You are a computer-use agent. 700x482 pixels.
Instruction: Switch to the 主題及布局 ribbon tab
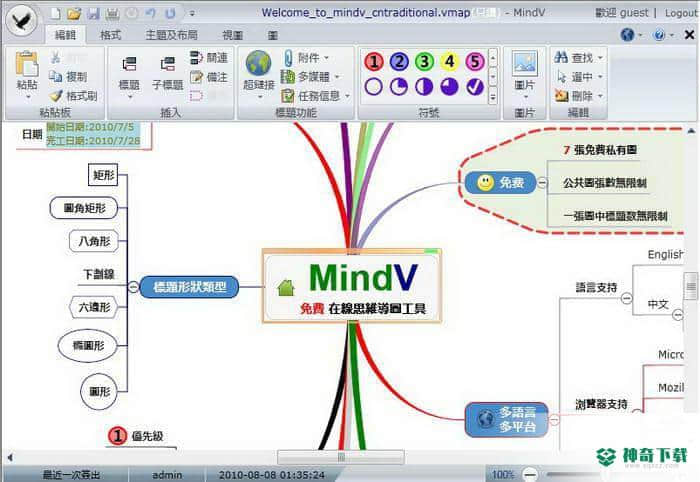click(x=171, y=35)
